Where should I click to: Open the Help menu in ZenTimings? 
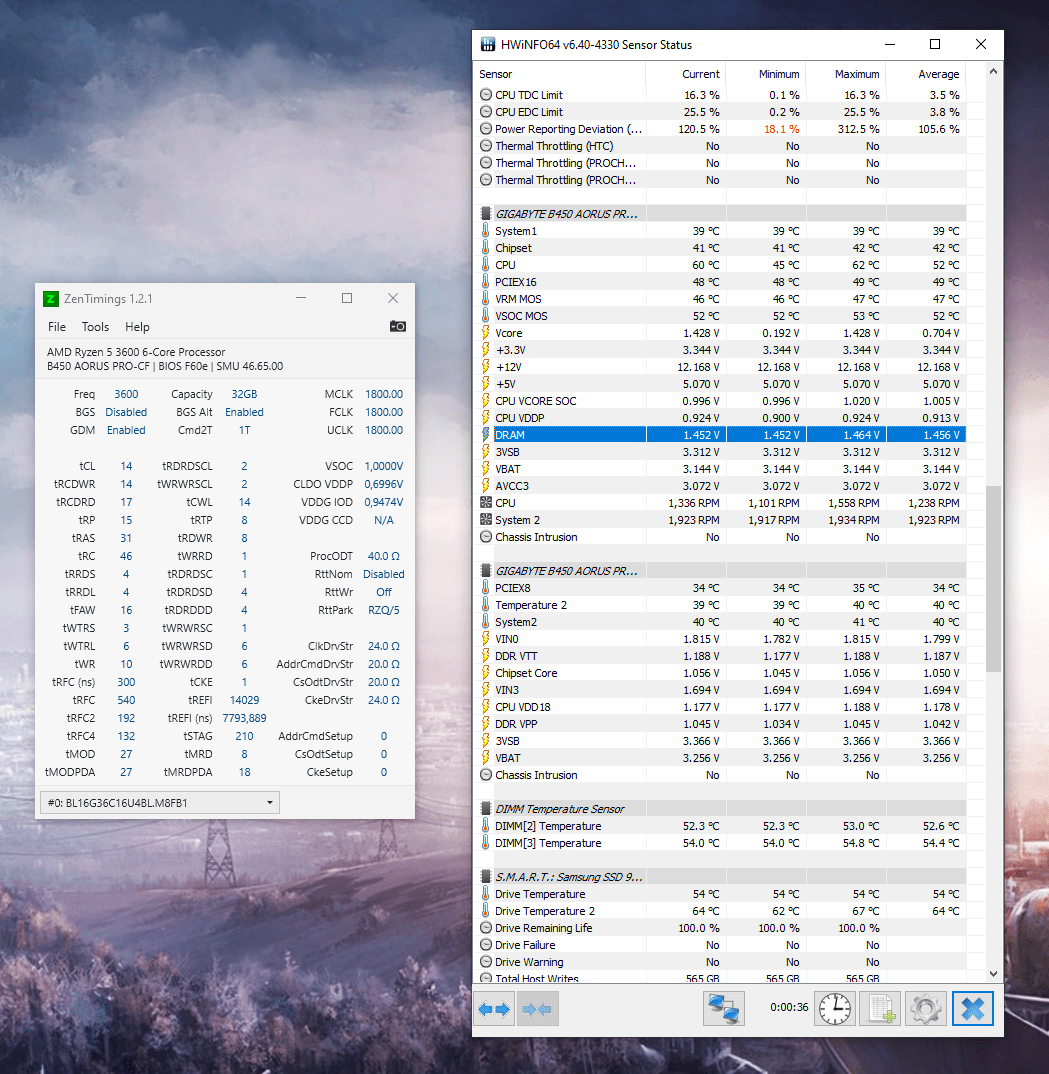point(137,327)
